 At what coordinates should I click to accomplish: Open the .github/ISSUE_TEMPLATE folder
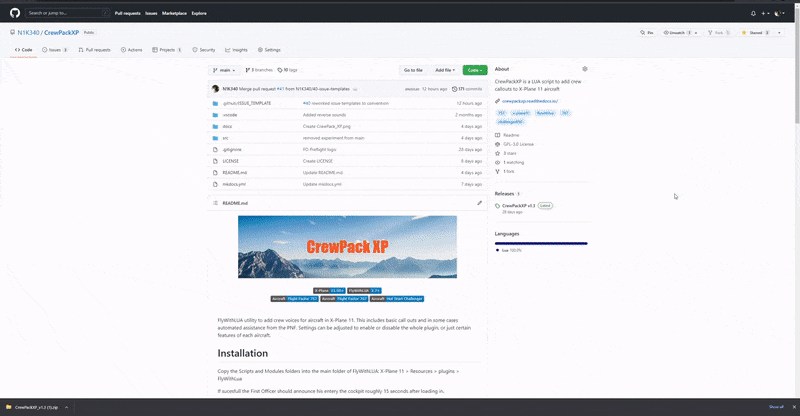[247, 103]
